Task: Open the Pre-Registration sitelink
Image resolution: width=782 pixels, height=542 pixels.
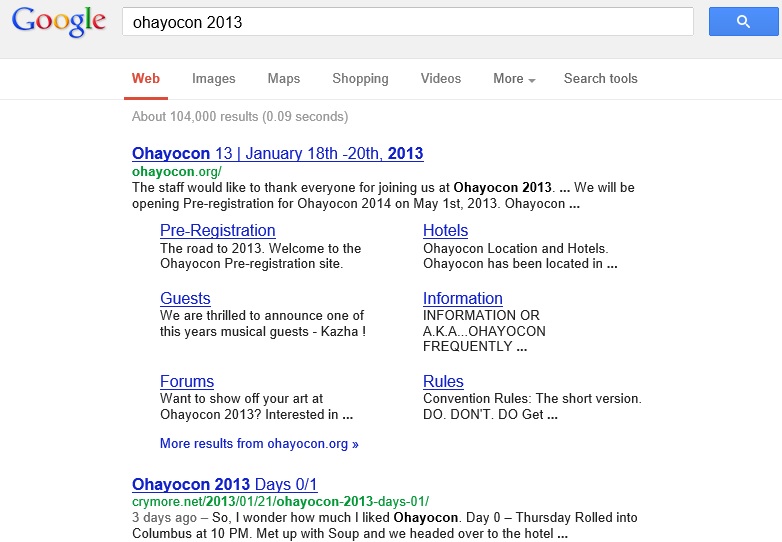Action: click(x=217, y=230)
